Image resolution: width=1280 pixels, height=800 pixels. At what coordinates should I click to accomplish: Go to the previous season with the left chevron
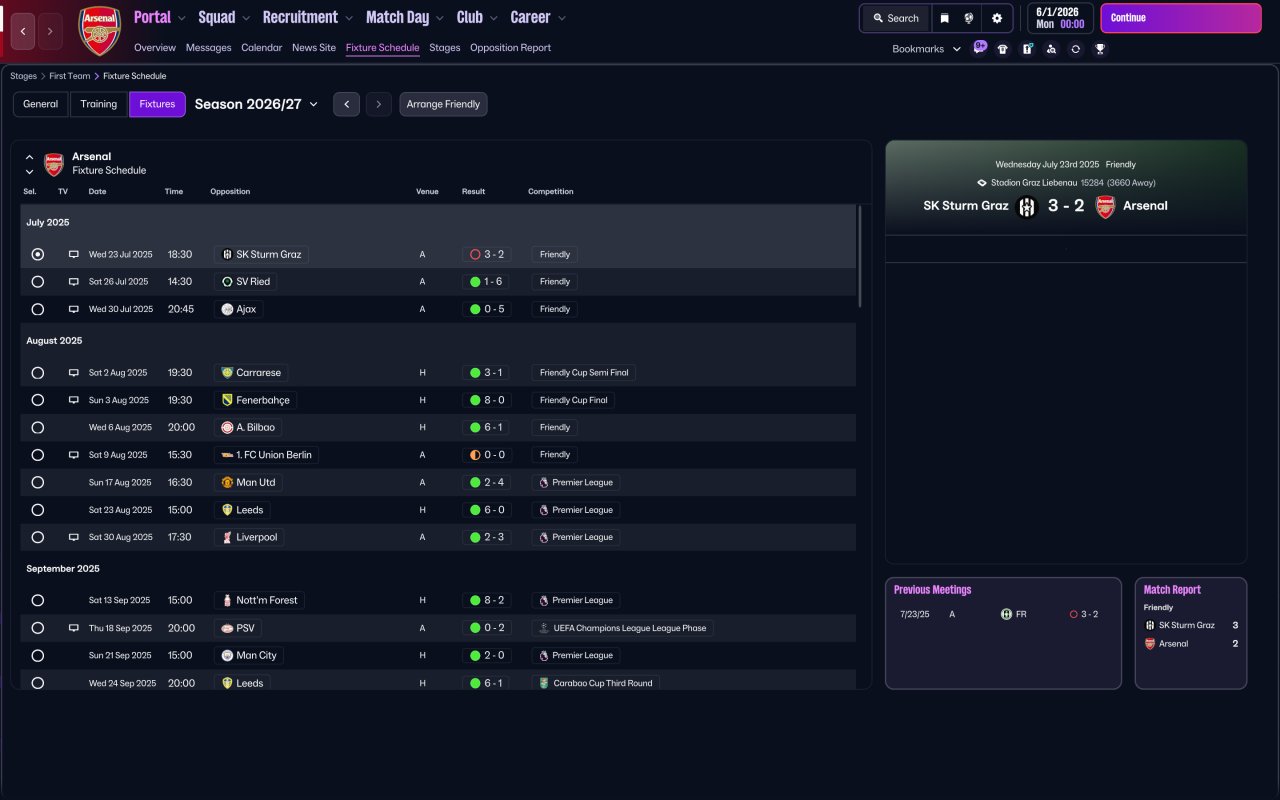[347, 104]
